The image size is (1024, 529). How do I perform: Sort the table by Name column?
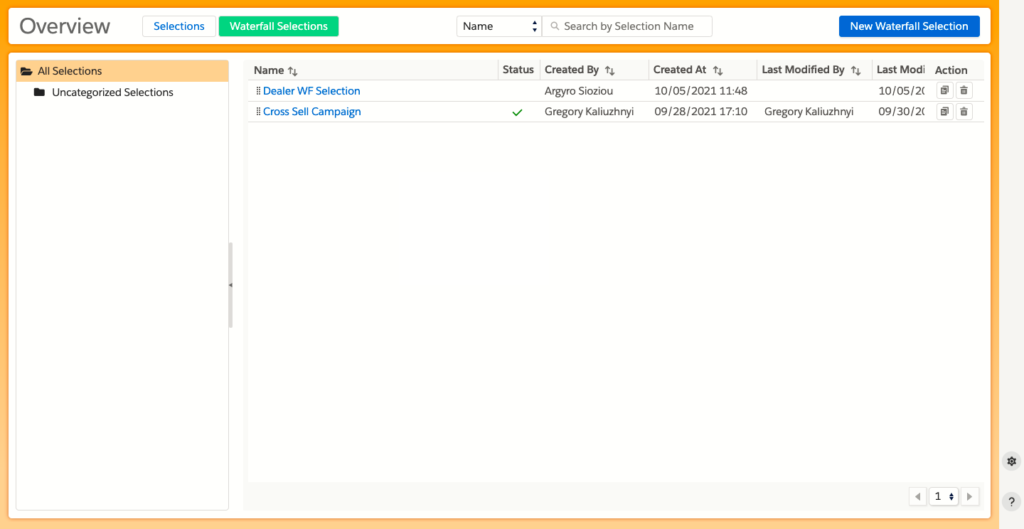click(293, 71)
